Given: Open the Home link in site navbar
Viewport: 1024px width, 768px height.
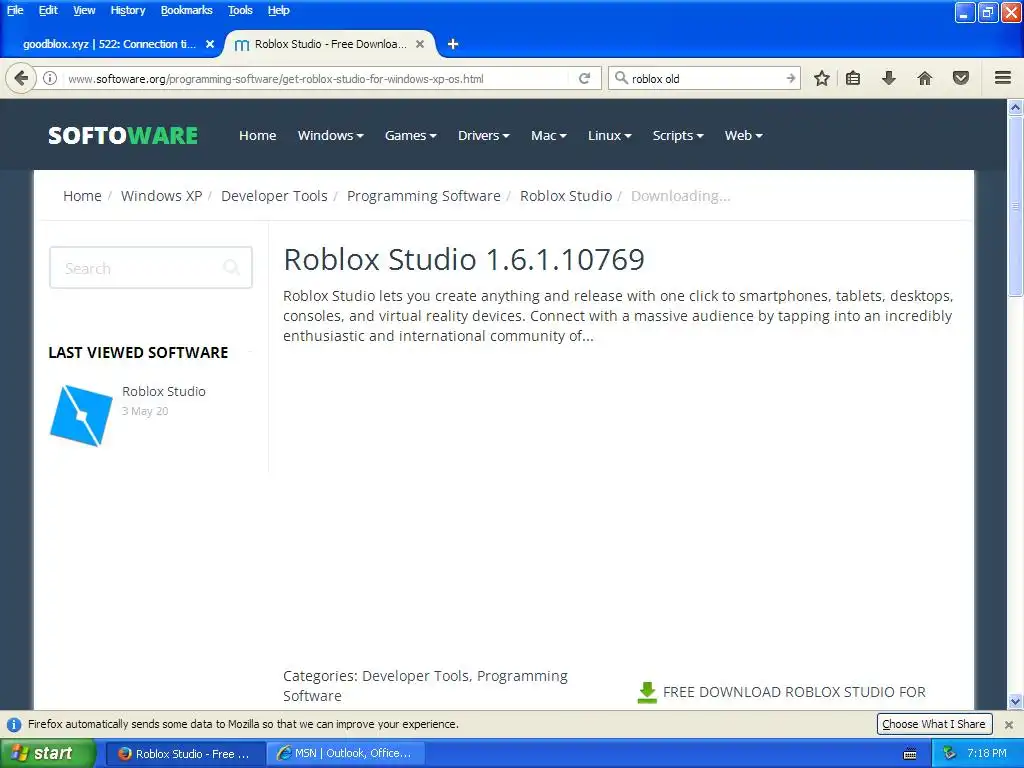Looking at the screenshot, I should click(x=257, y=135).
